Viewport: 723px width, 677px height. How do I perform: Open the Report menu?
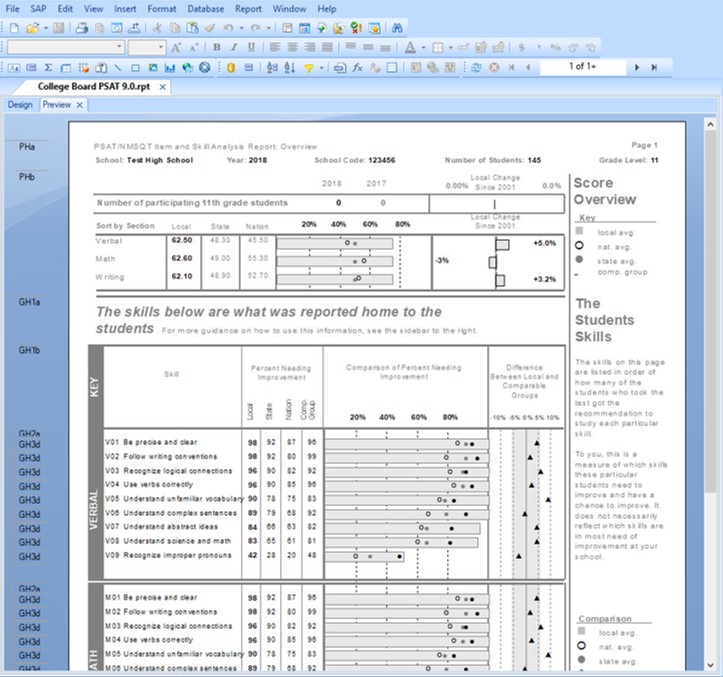(x=248, y=9)
